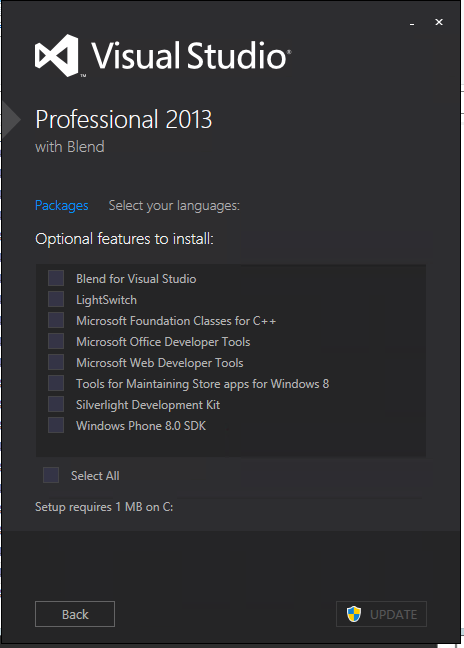Click the Visual Studio logo icon
The width and height of the screenshot is (464, 648).
pyautogui.click(x=57, y=55)
